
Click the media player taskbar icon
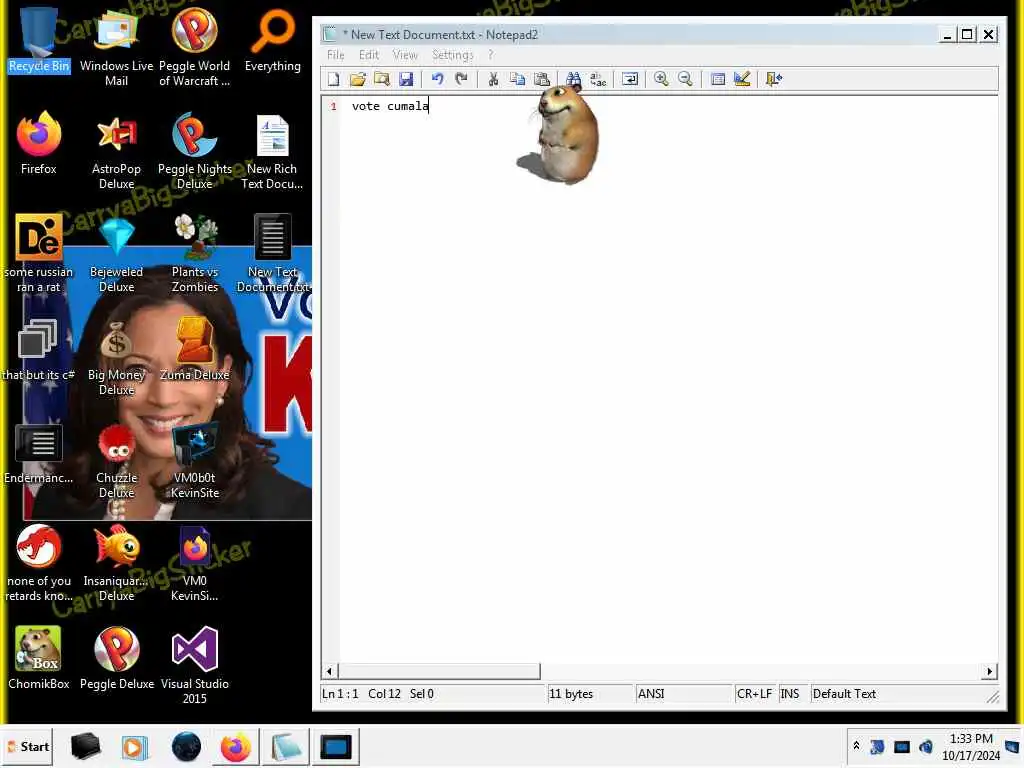coord(135,746)
